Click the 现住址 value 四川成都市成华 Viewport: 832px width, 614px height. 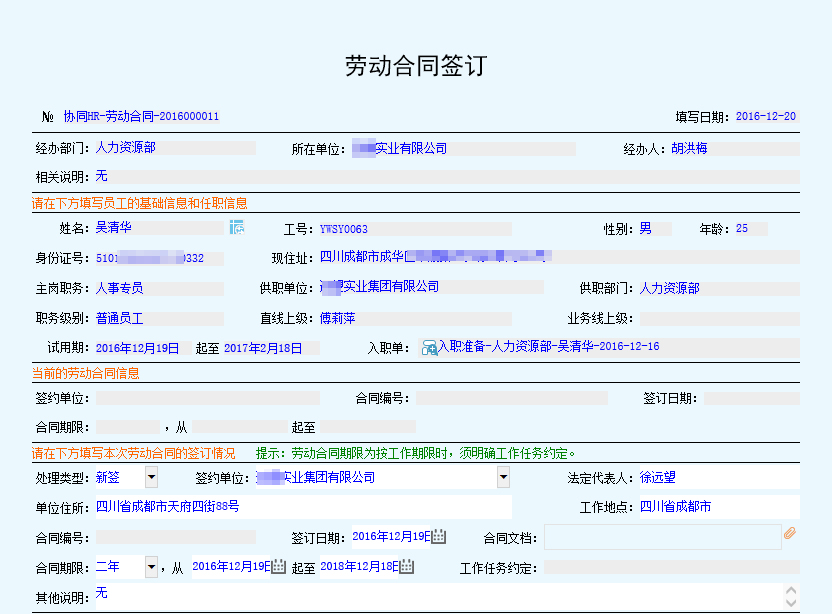coord(362,257)
